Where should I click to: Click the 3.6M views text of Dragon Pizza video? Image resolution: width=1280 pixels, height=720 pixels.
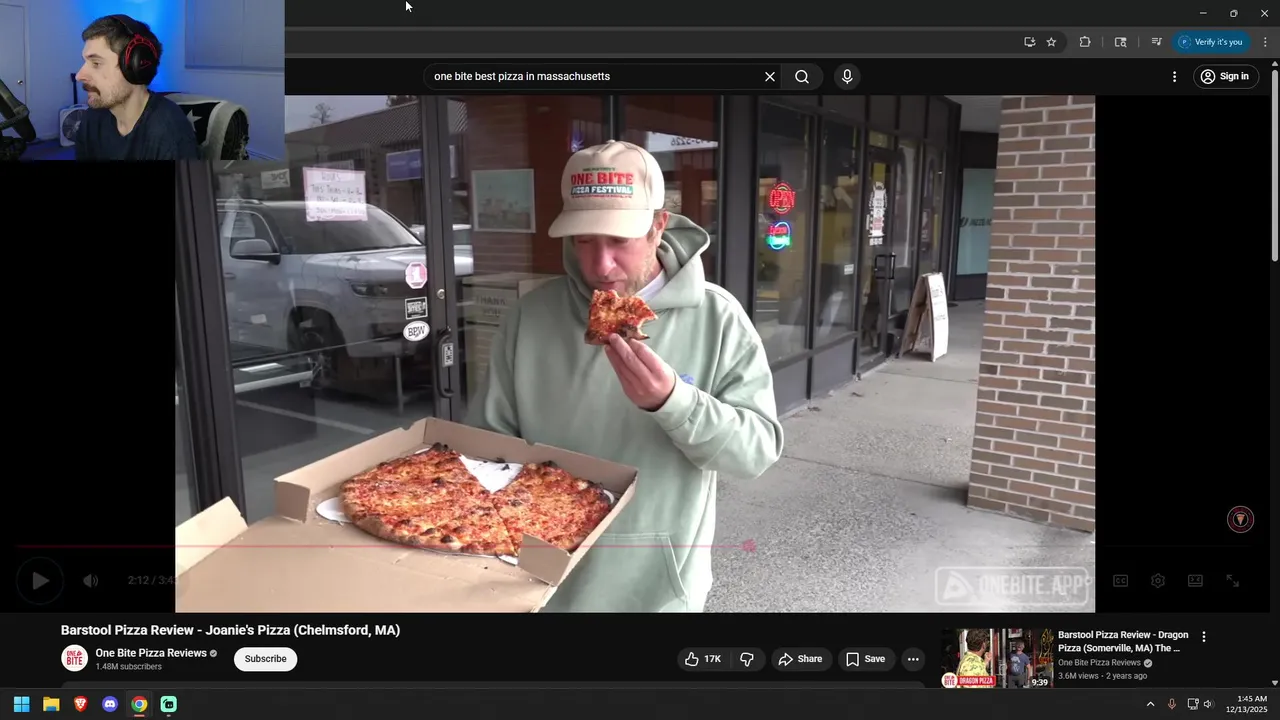tap(1078, 676)
